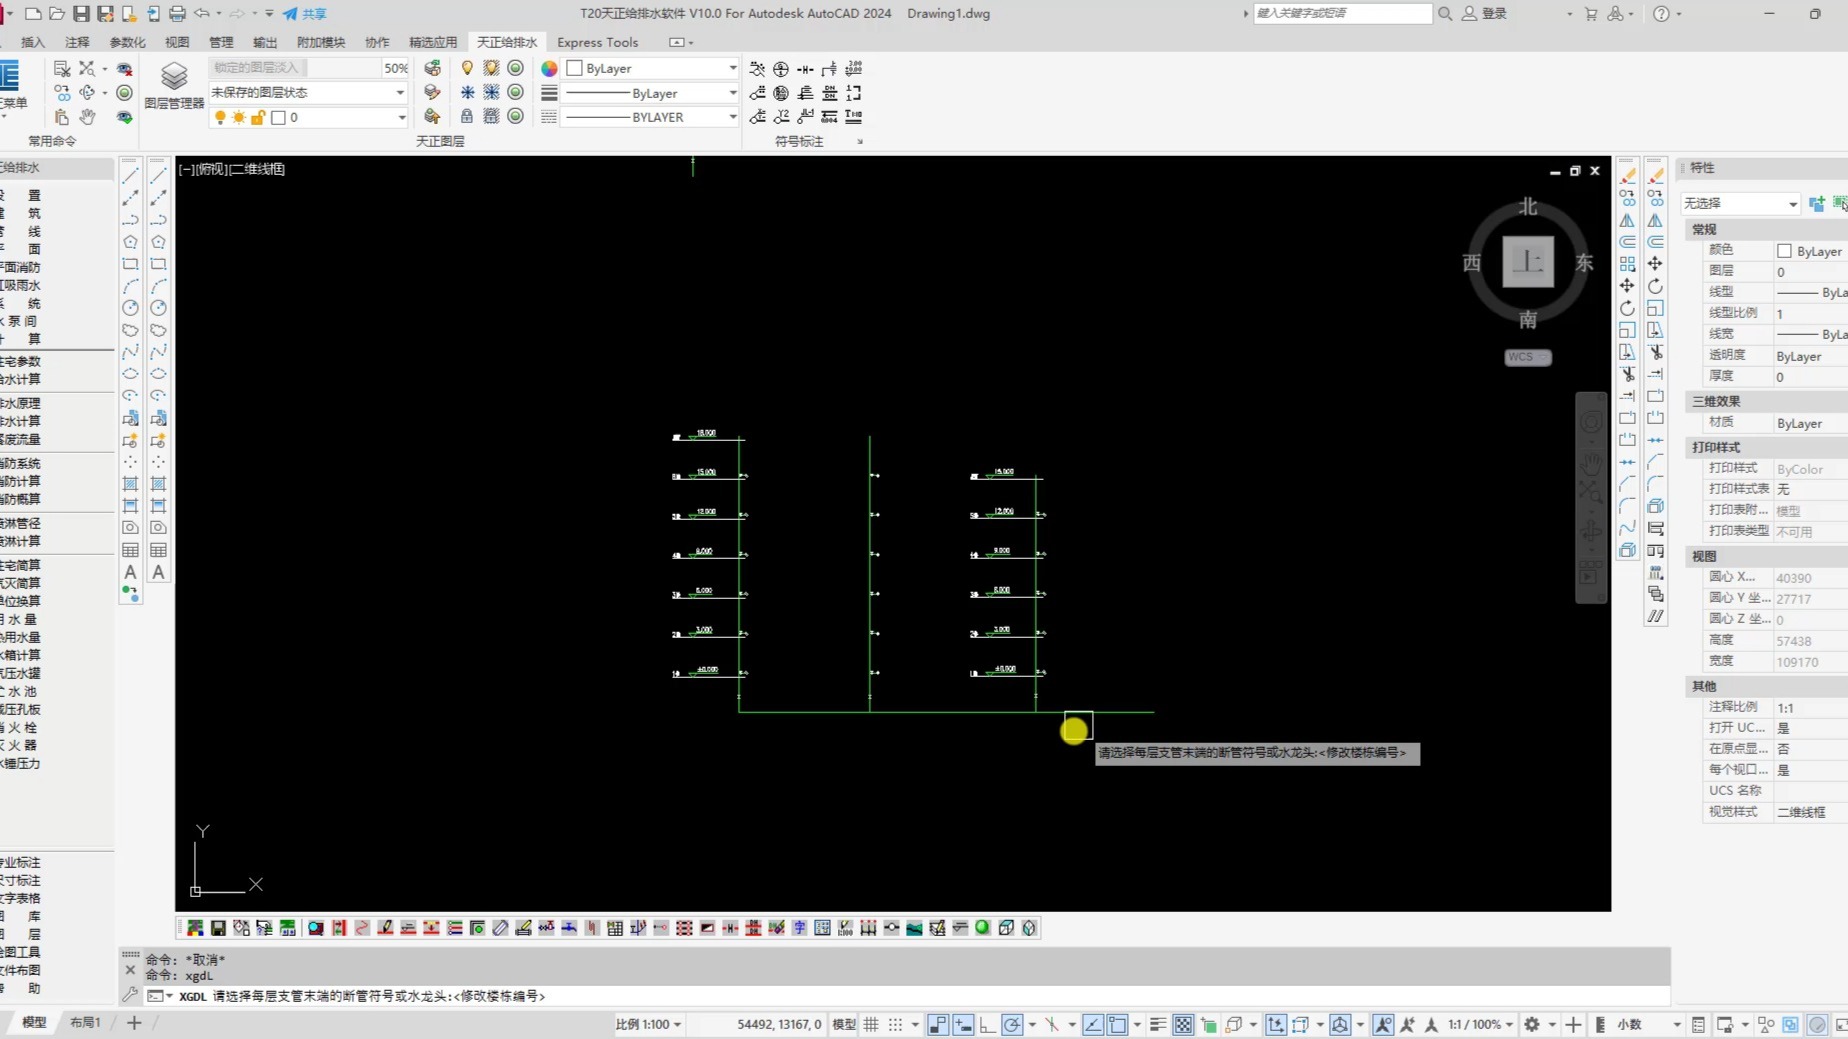This screenshot has height=1039, width=1848.
Task: Open the 图层管理器 layer manager
Action: coord(173,85)
